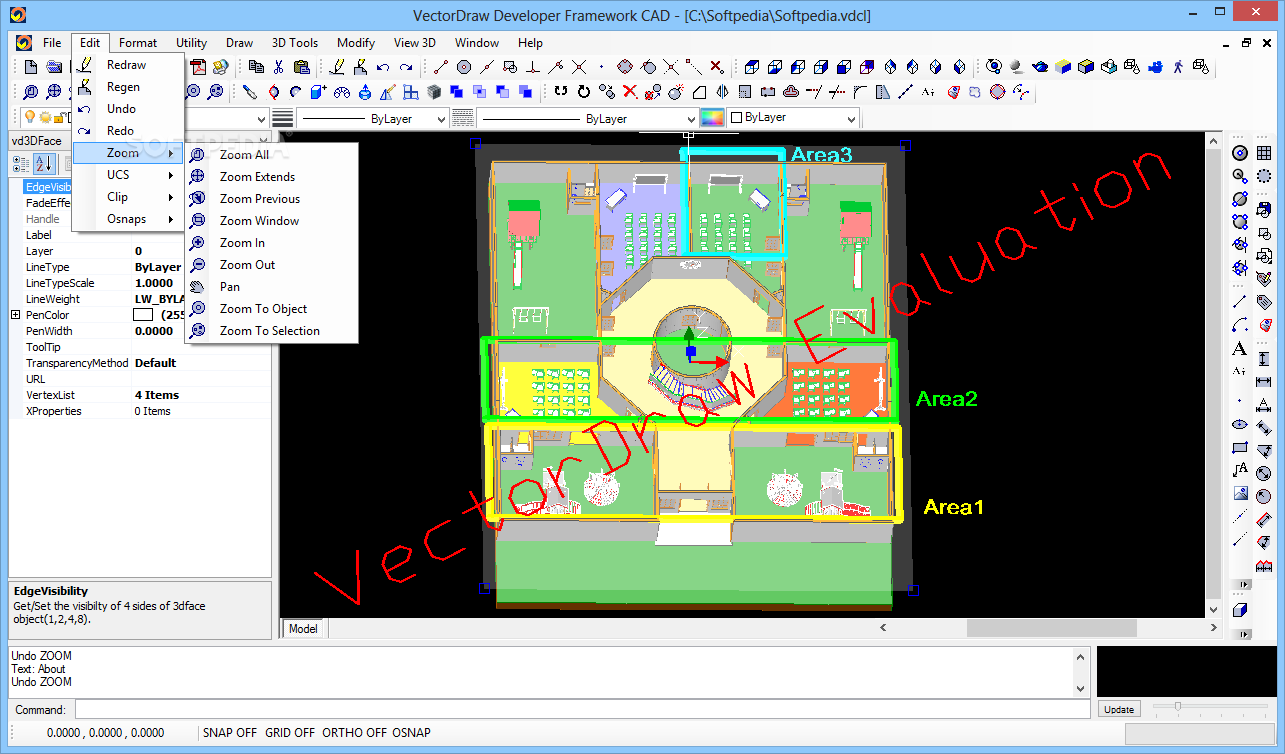Click command history scroll down arrow
This screenshot has height=754, width=1285.
[1080, 688]
